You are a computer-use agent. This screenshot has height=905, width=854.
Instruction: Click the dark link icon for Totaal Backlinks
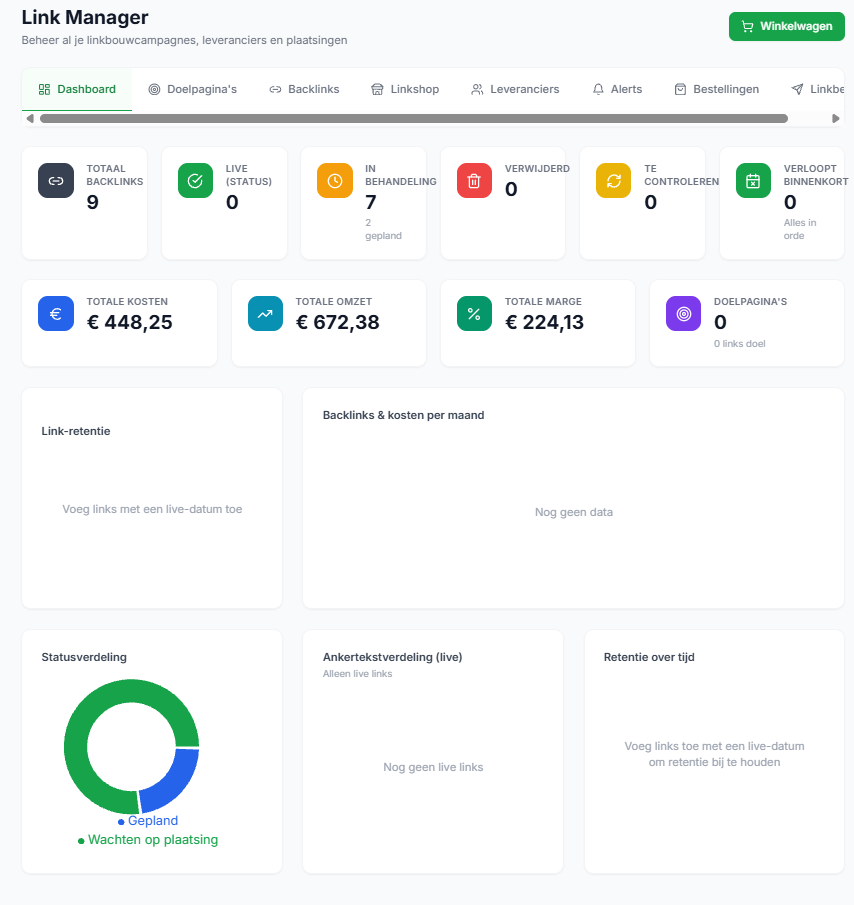click(56, 181)
